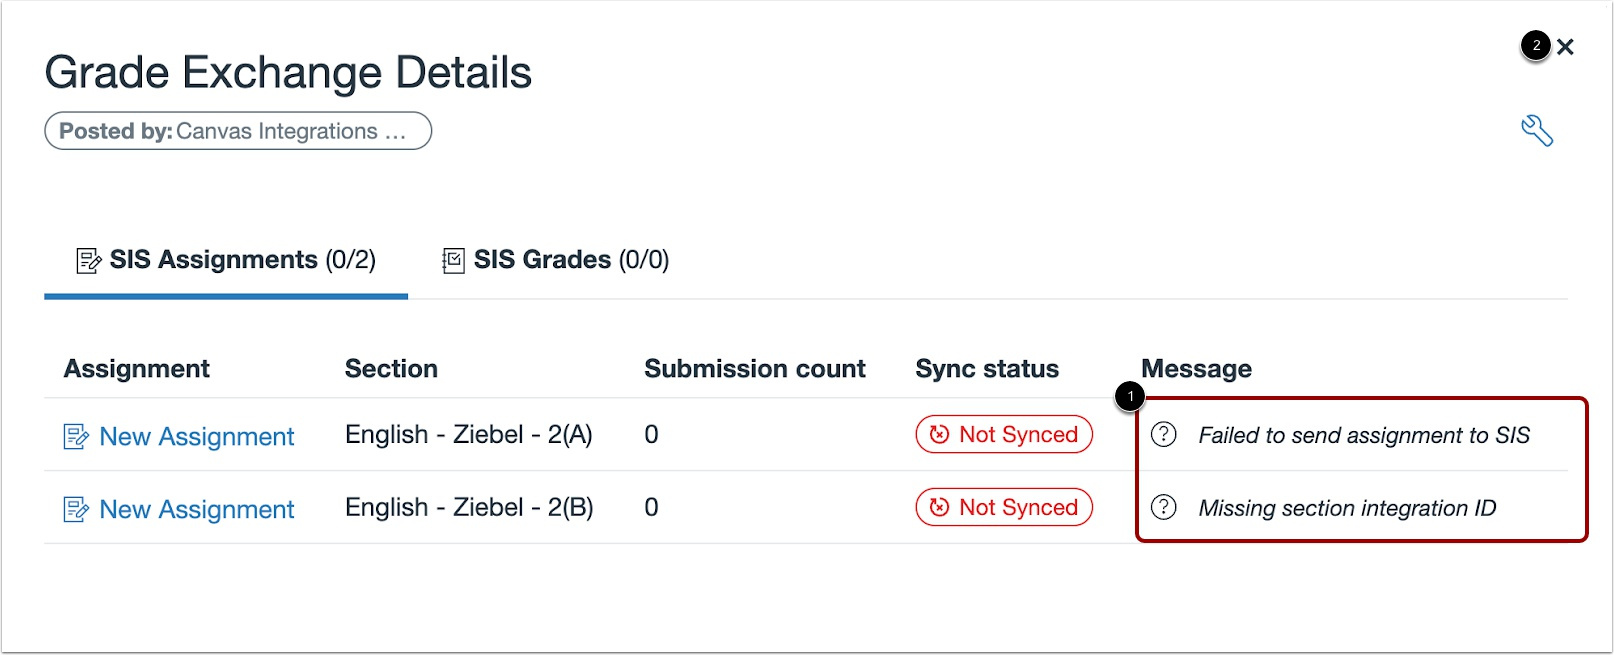The height and width of the screenshot is (655, 1614).
Task: Click the wrench settings icon
Action: [1538, 131]
